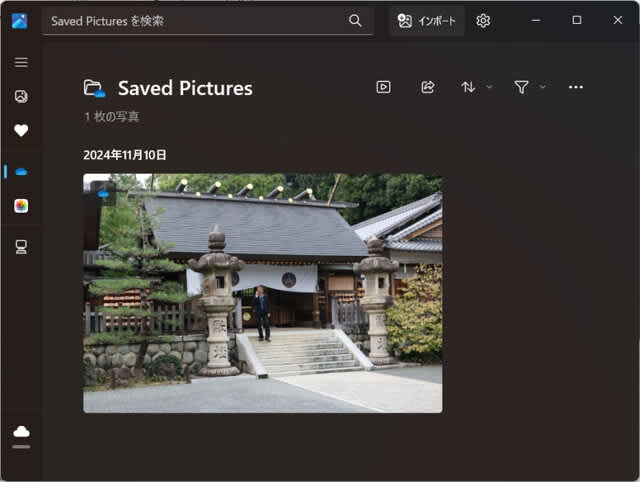
Task: Open the shrine photo thumbnail
Action: pos(262,293)
